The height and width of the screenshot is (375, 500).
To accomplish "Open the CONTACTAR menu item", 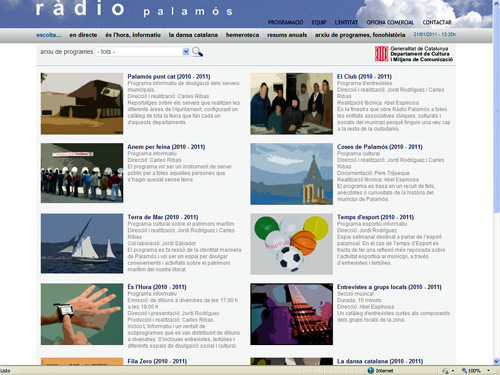I will (437, 22).
